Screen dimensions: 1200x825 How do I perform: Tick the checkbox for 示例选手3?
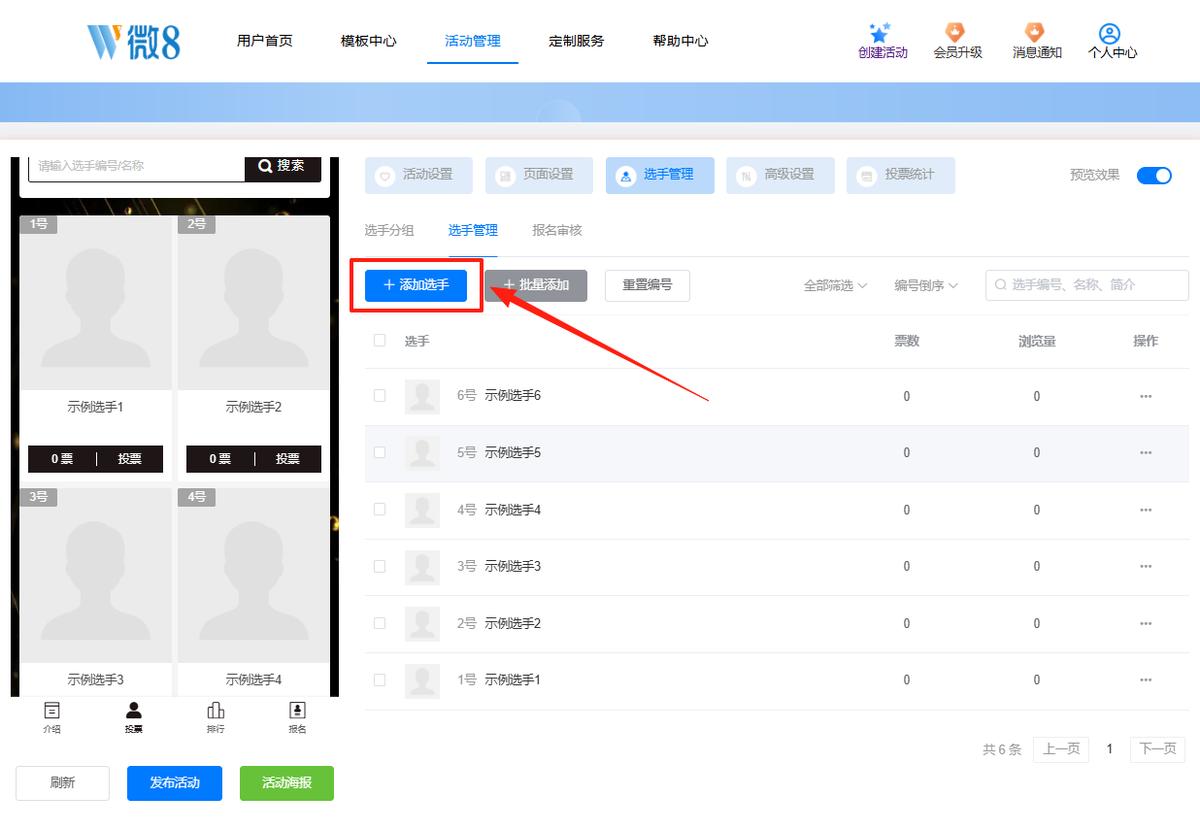pos(379,566)
